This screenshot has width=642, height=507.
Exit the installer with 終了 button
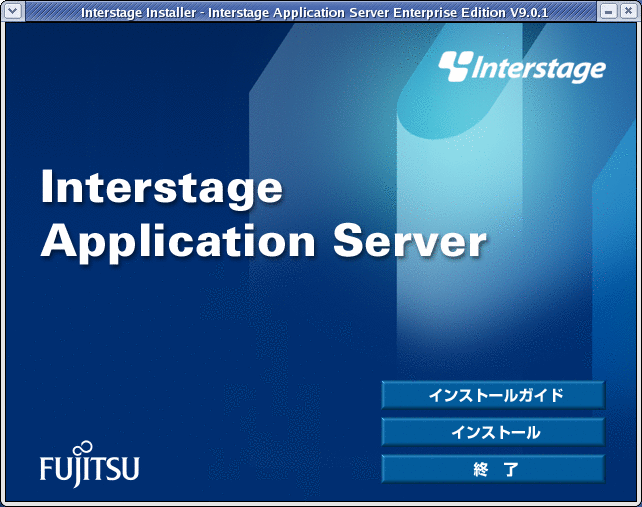coord(493,469)
